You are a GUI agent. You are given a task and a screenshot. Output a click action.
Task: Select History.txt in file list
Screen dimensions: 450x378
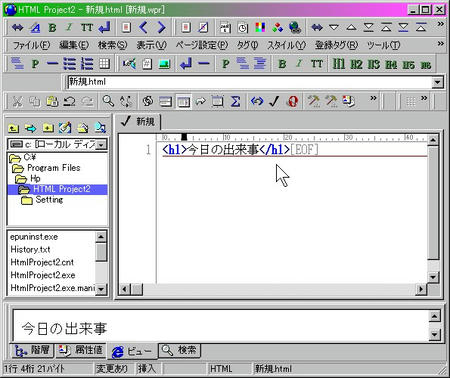pos(30,249)
